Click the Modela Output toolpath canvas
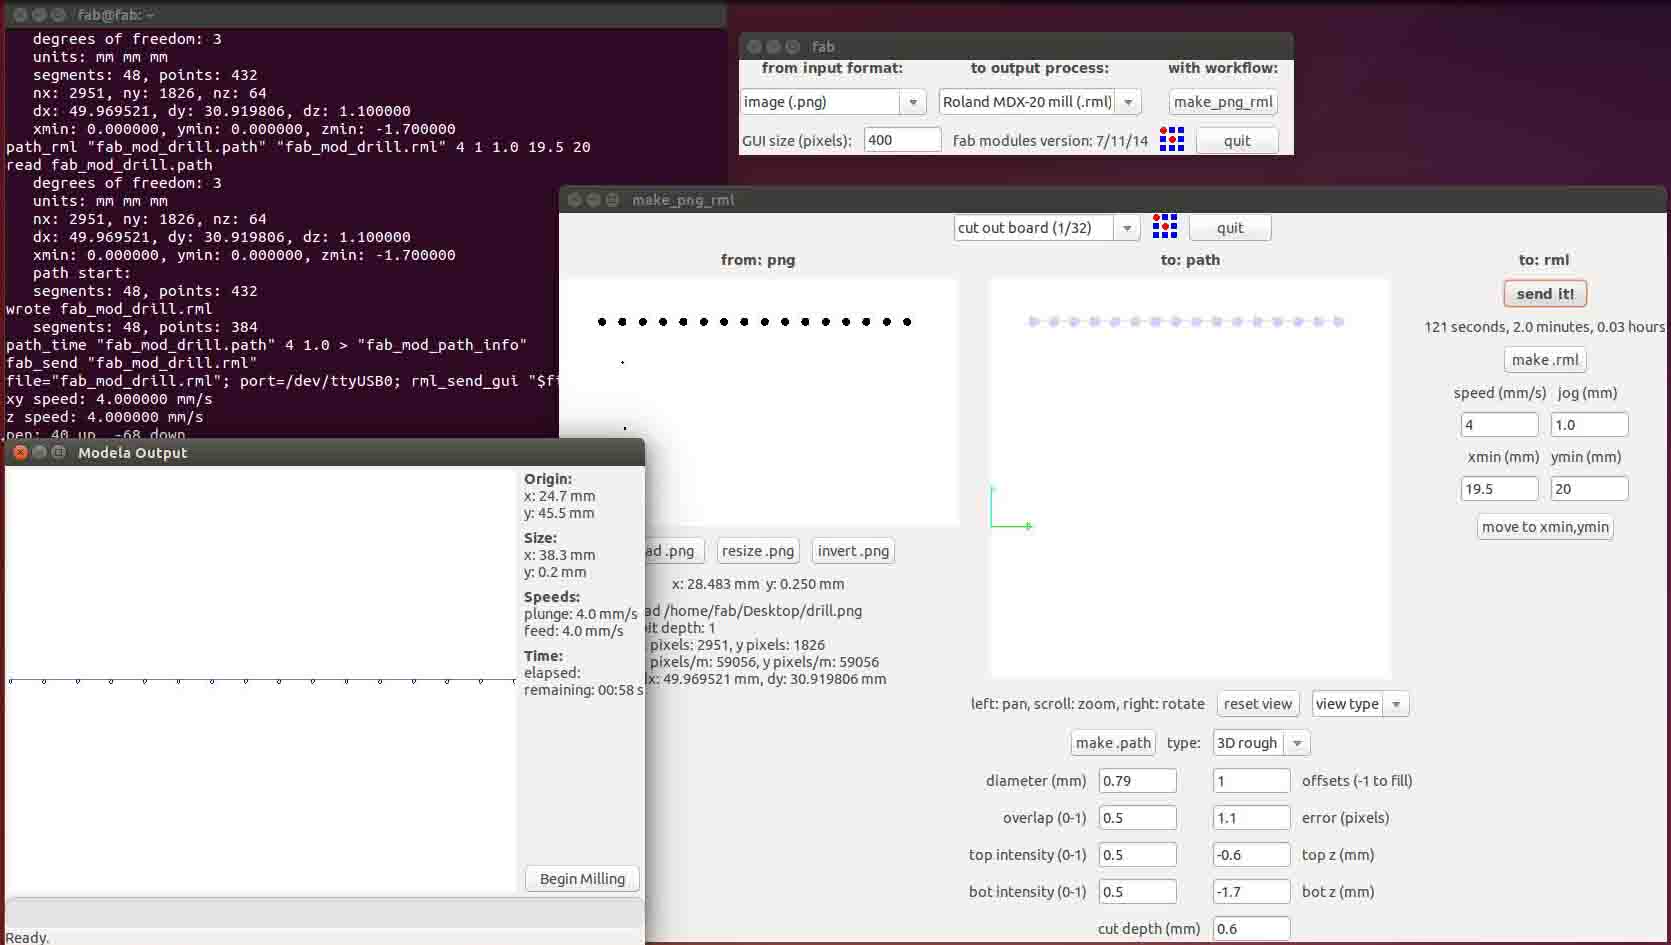Screen dimensions: 1671x945 pos(260,679)
